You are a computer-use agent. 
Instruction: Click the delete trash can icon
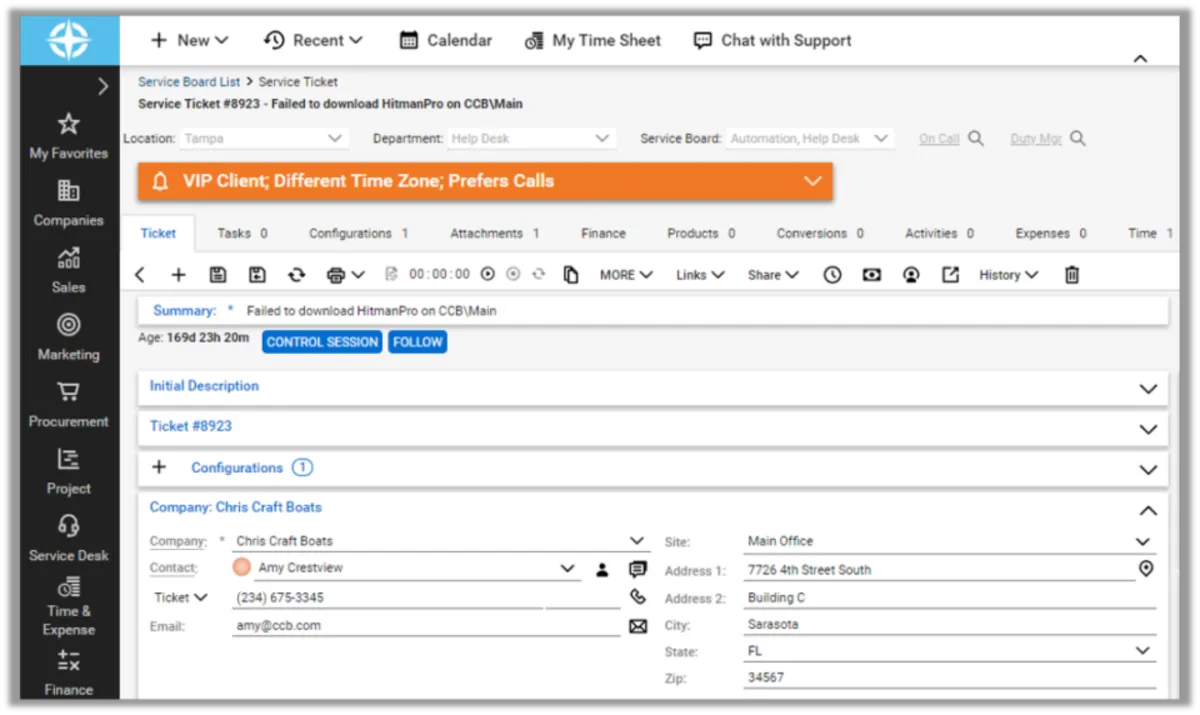coord(1072,275)
